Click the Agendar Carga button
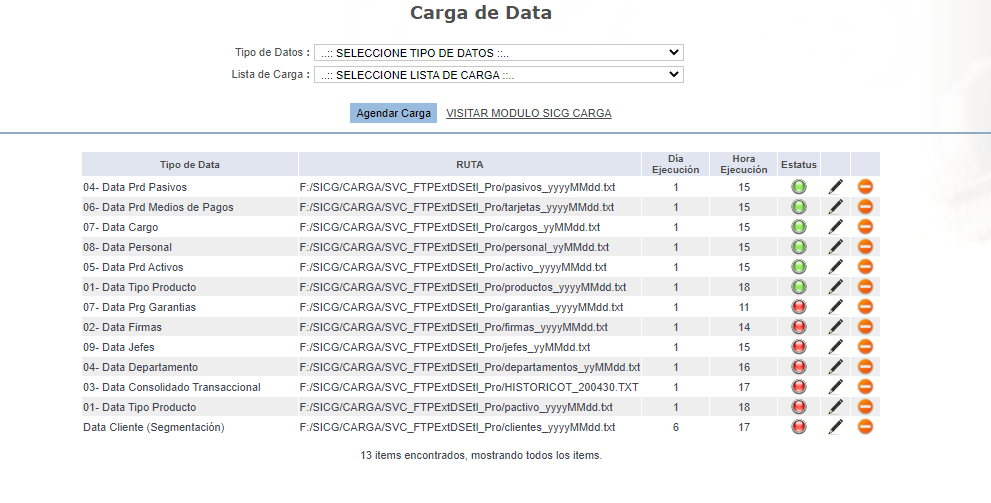This screenshot has height=503, width=991. 394,113
